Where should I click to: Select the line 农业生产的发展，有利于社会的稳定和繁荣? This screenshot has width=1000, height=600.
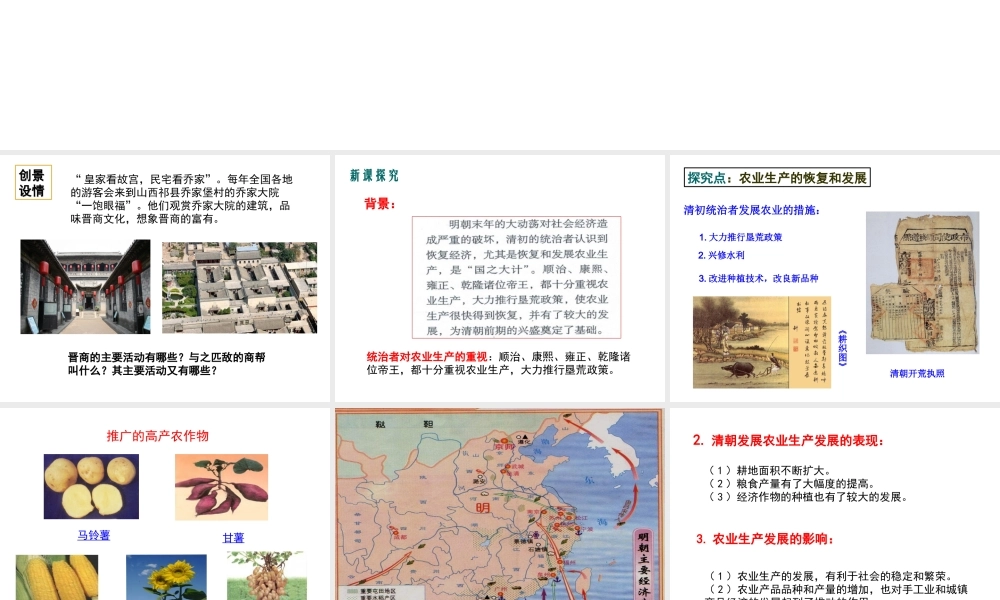831,576
